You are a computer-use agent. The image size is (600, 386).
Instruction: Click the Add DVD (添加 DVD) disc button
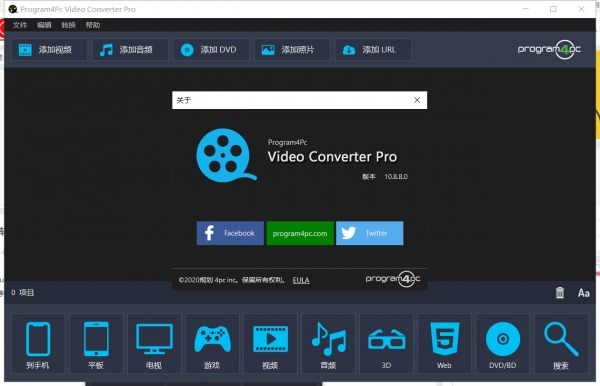point(211,50)
